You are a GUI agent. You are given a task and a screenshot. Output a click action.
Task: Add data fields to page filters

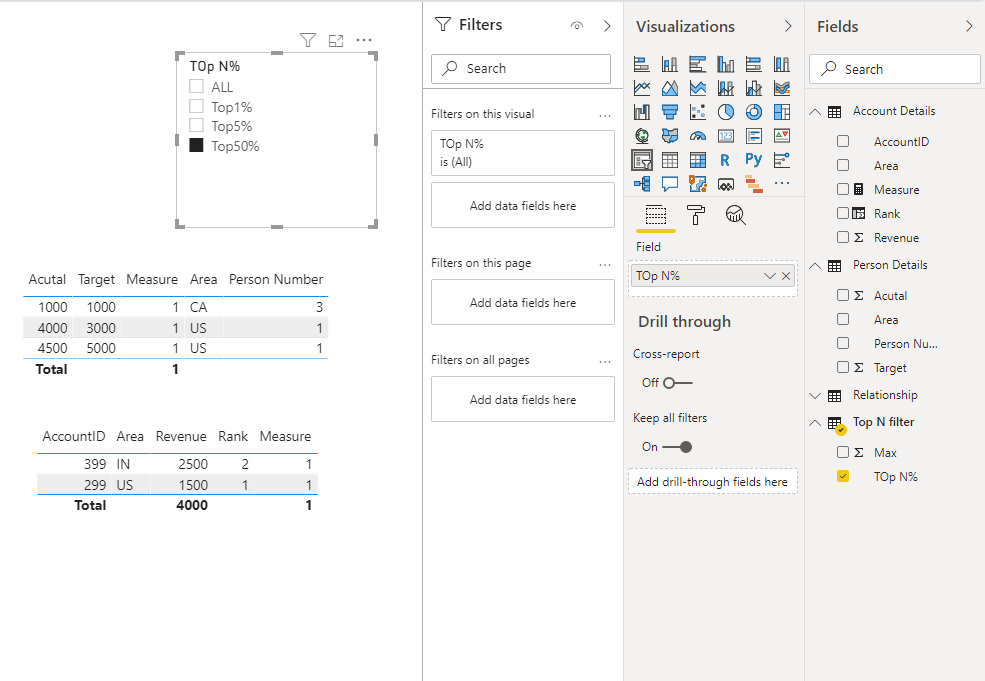[523, 302]
